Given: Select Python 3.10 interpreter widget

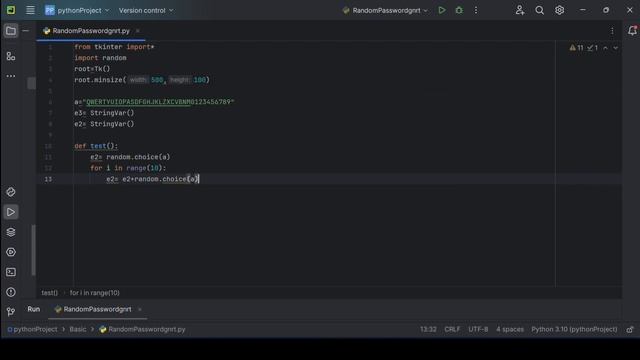Looking at the screenshot, I should pos(574,329).
